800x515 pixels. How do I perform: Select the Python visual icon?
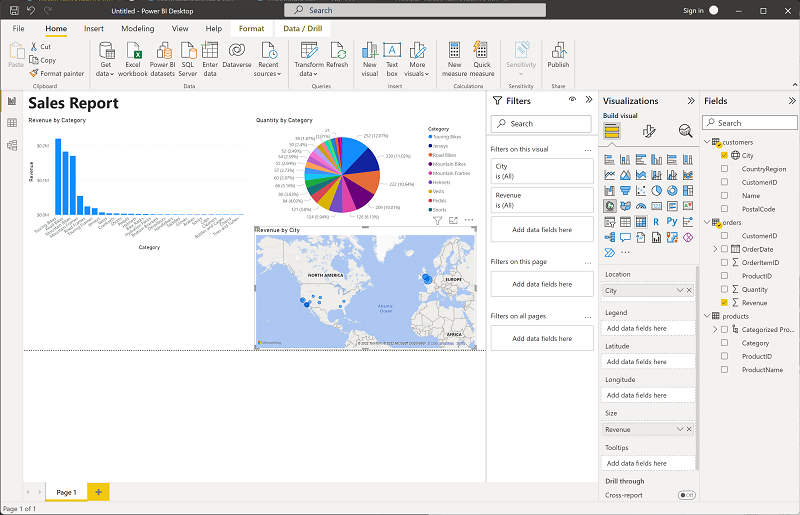[672, 222]
